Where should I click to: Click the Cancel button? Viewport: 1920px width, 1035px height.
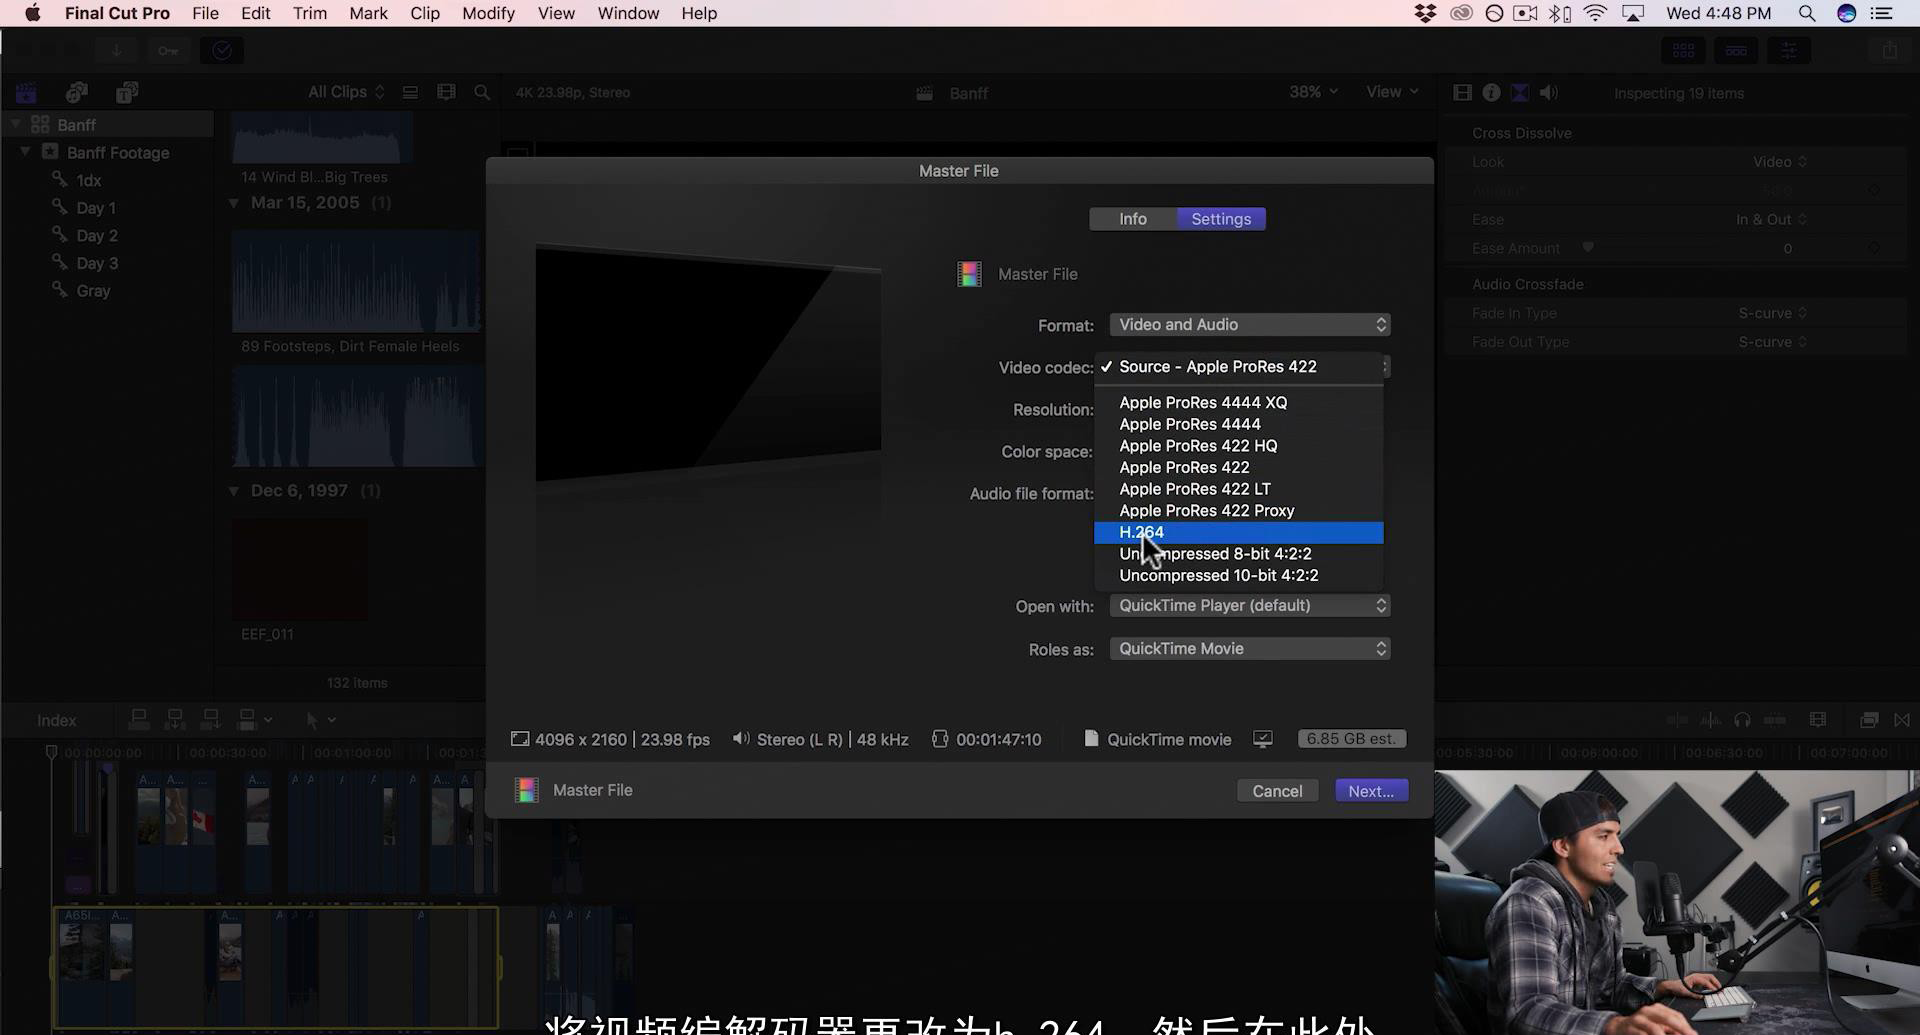1277,791
